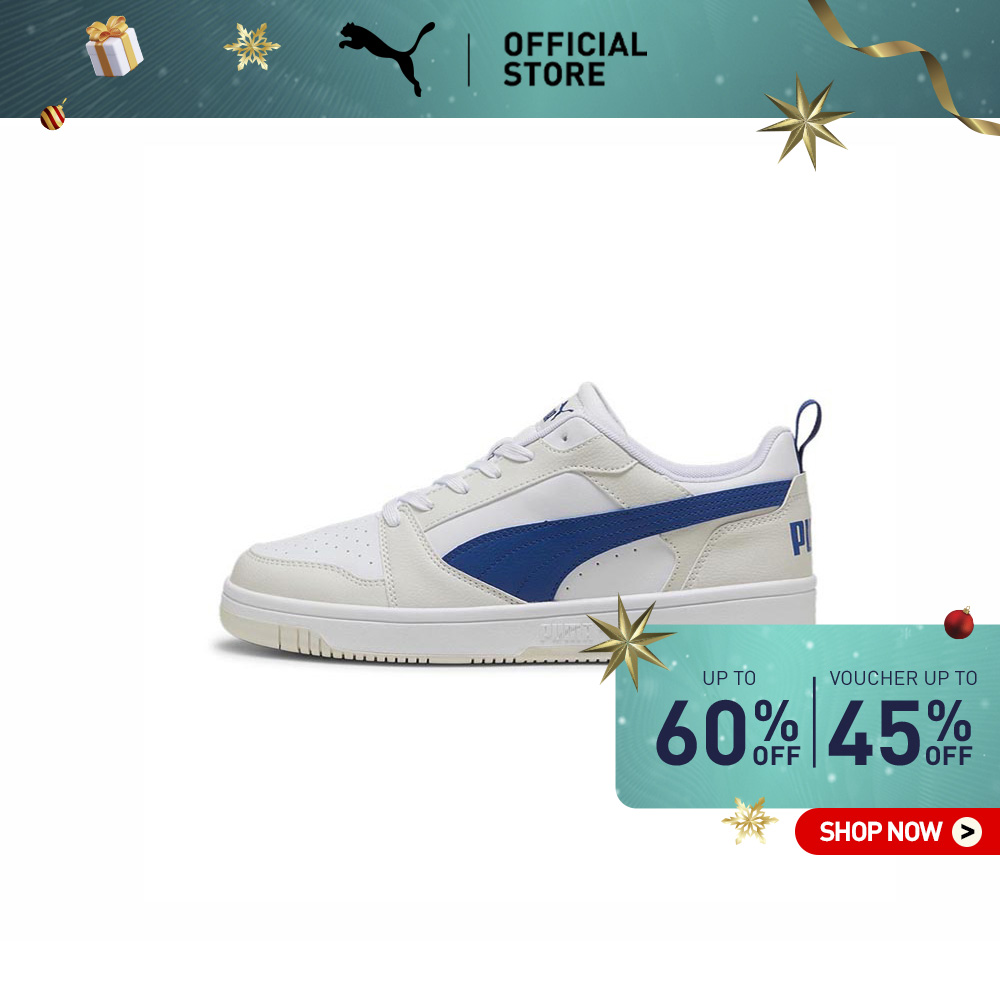The width and height of the screenshot is (1000, 1000).
Task: Click the gold star on the promo box corner
Action: coord(628,642)
